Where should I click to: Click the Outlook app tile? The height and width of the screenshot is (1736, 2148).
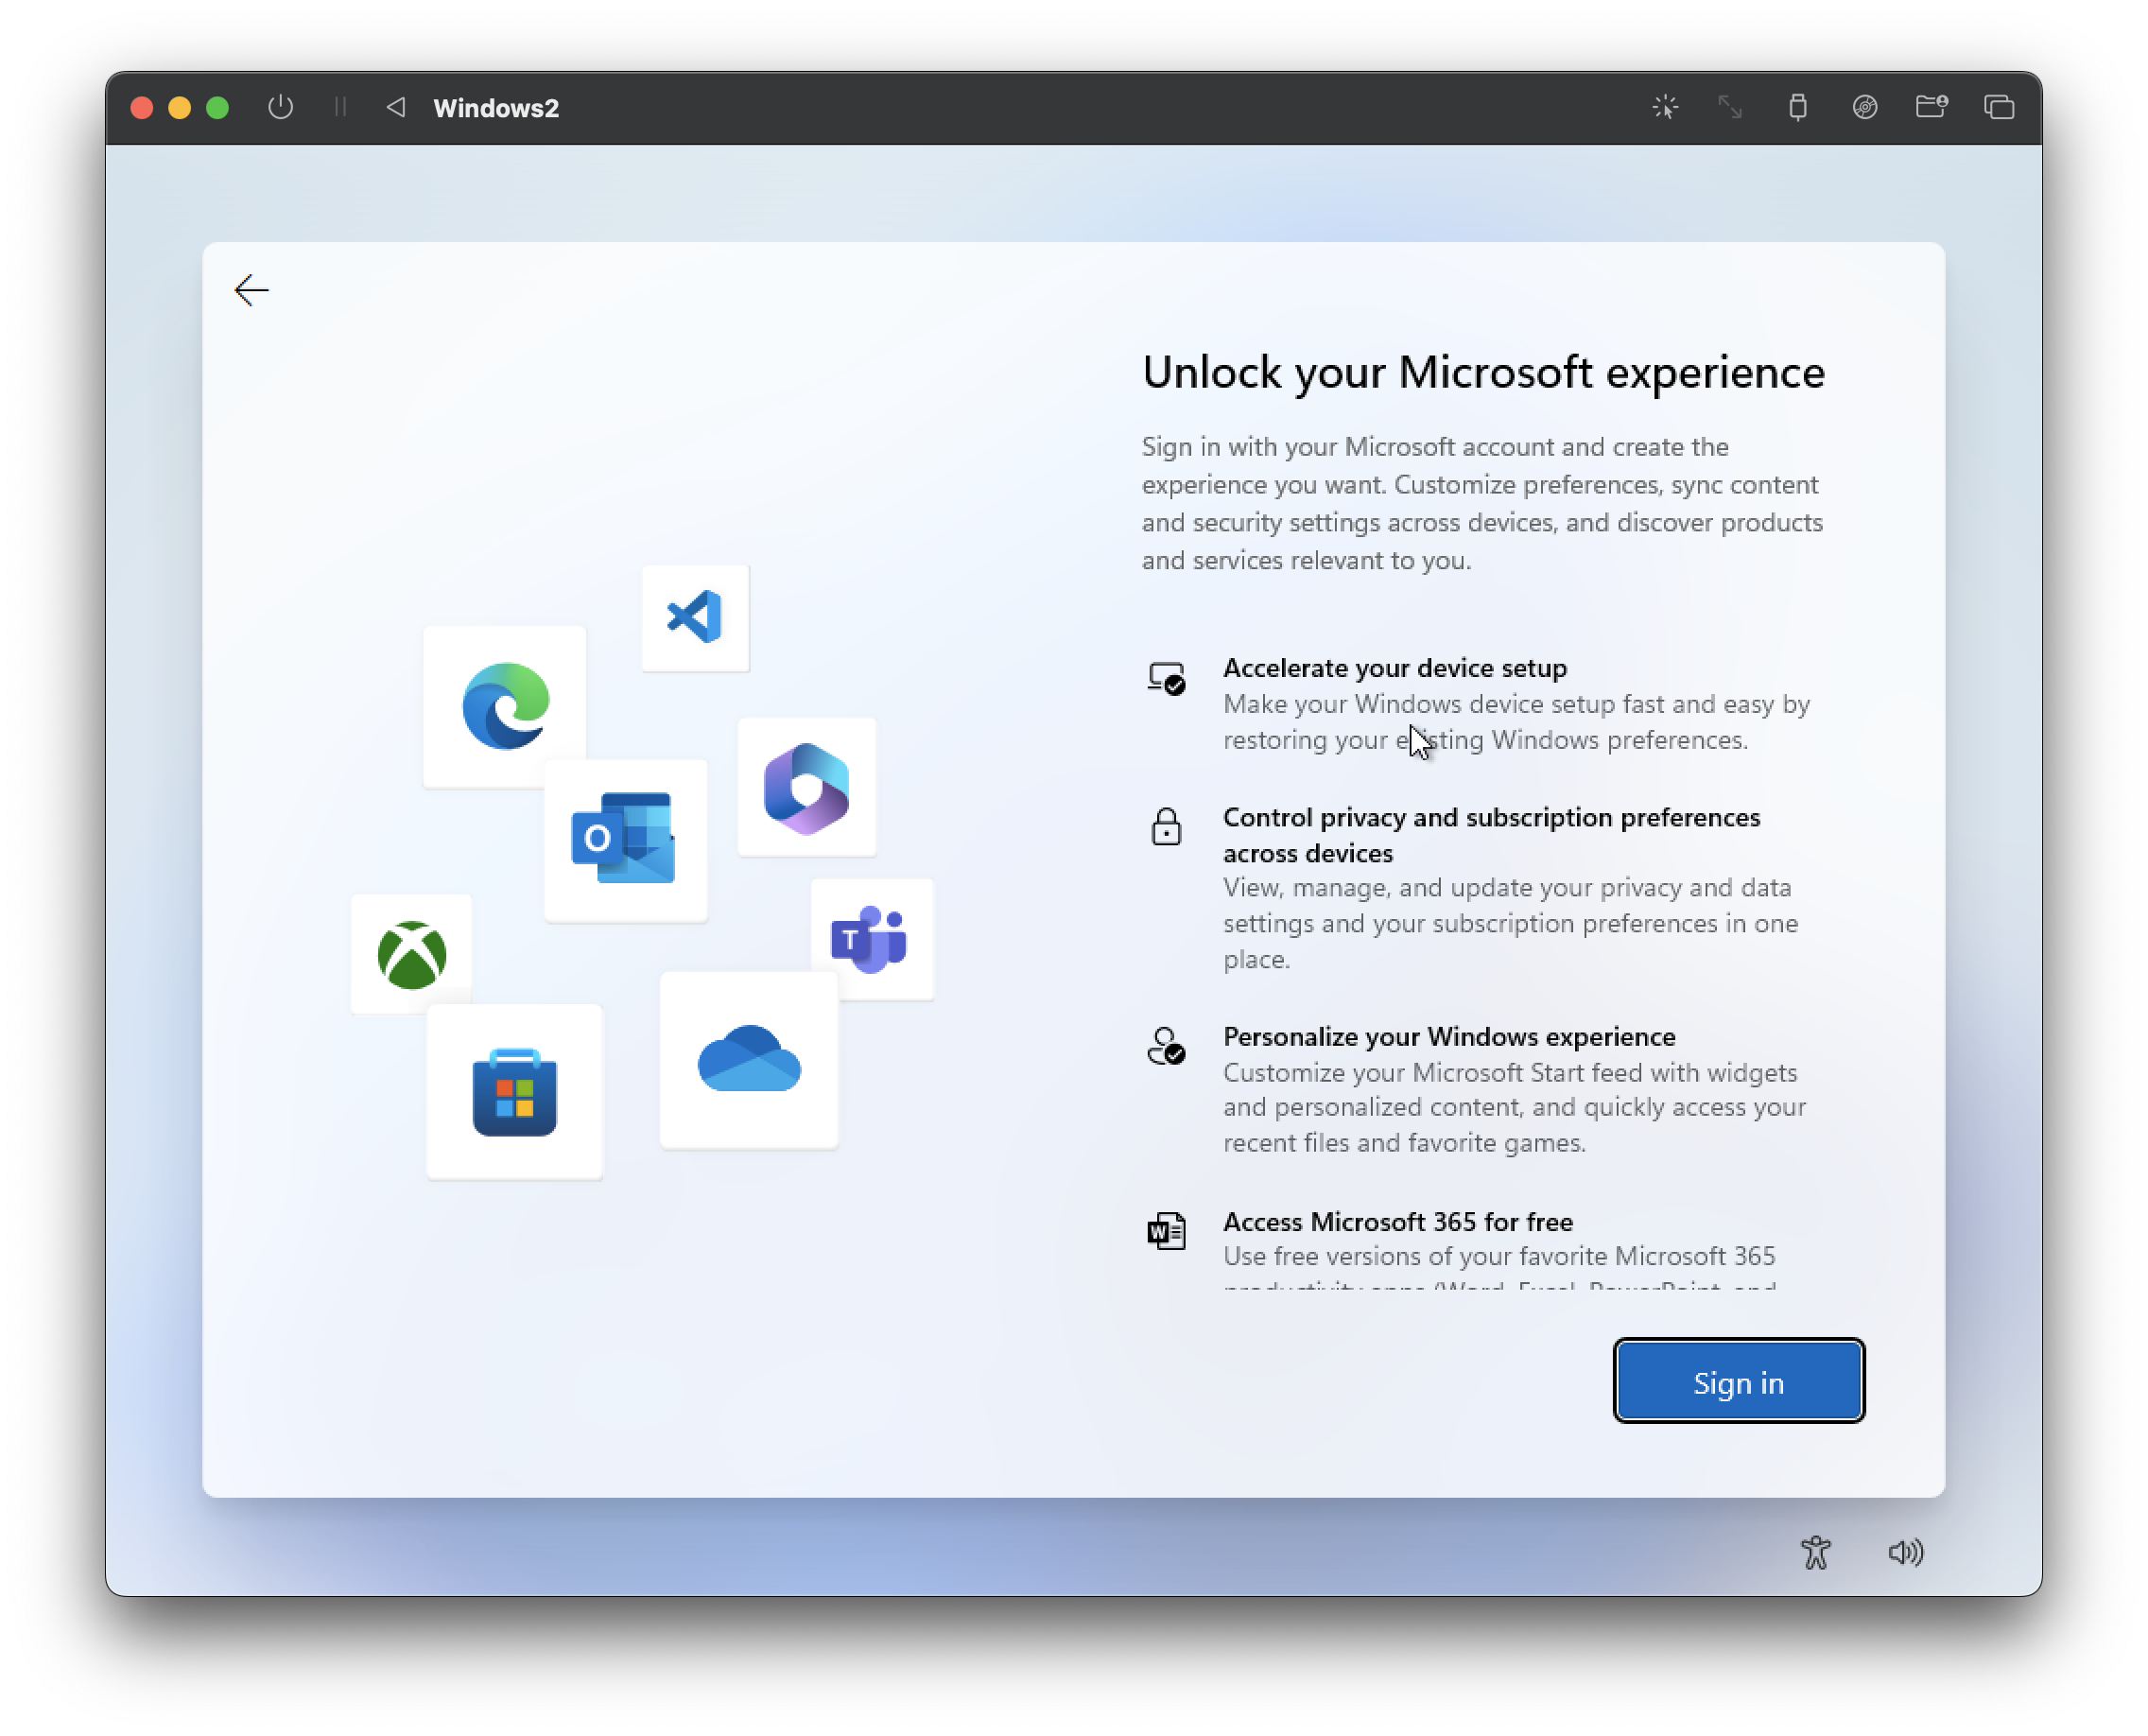pyautogui.click(x=625, y=838)
